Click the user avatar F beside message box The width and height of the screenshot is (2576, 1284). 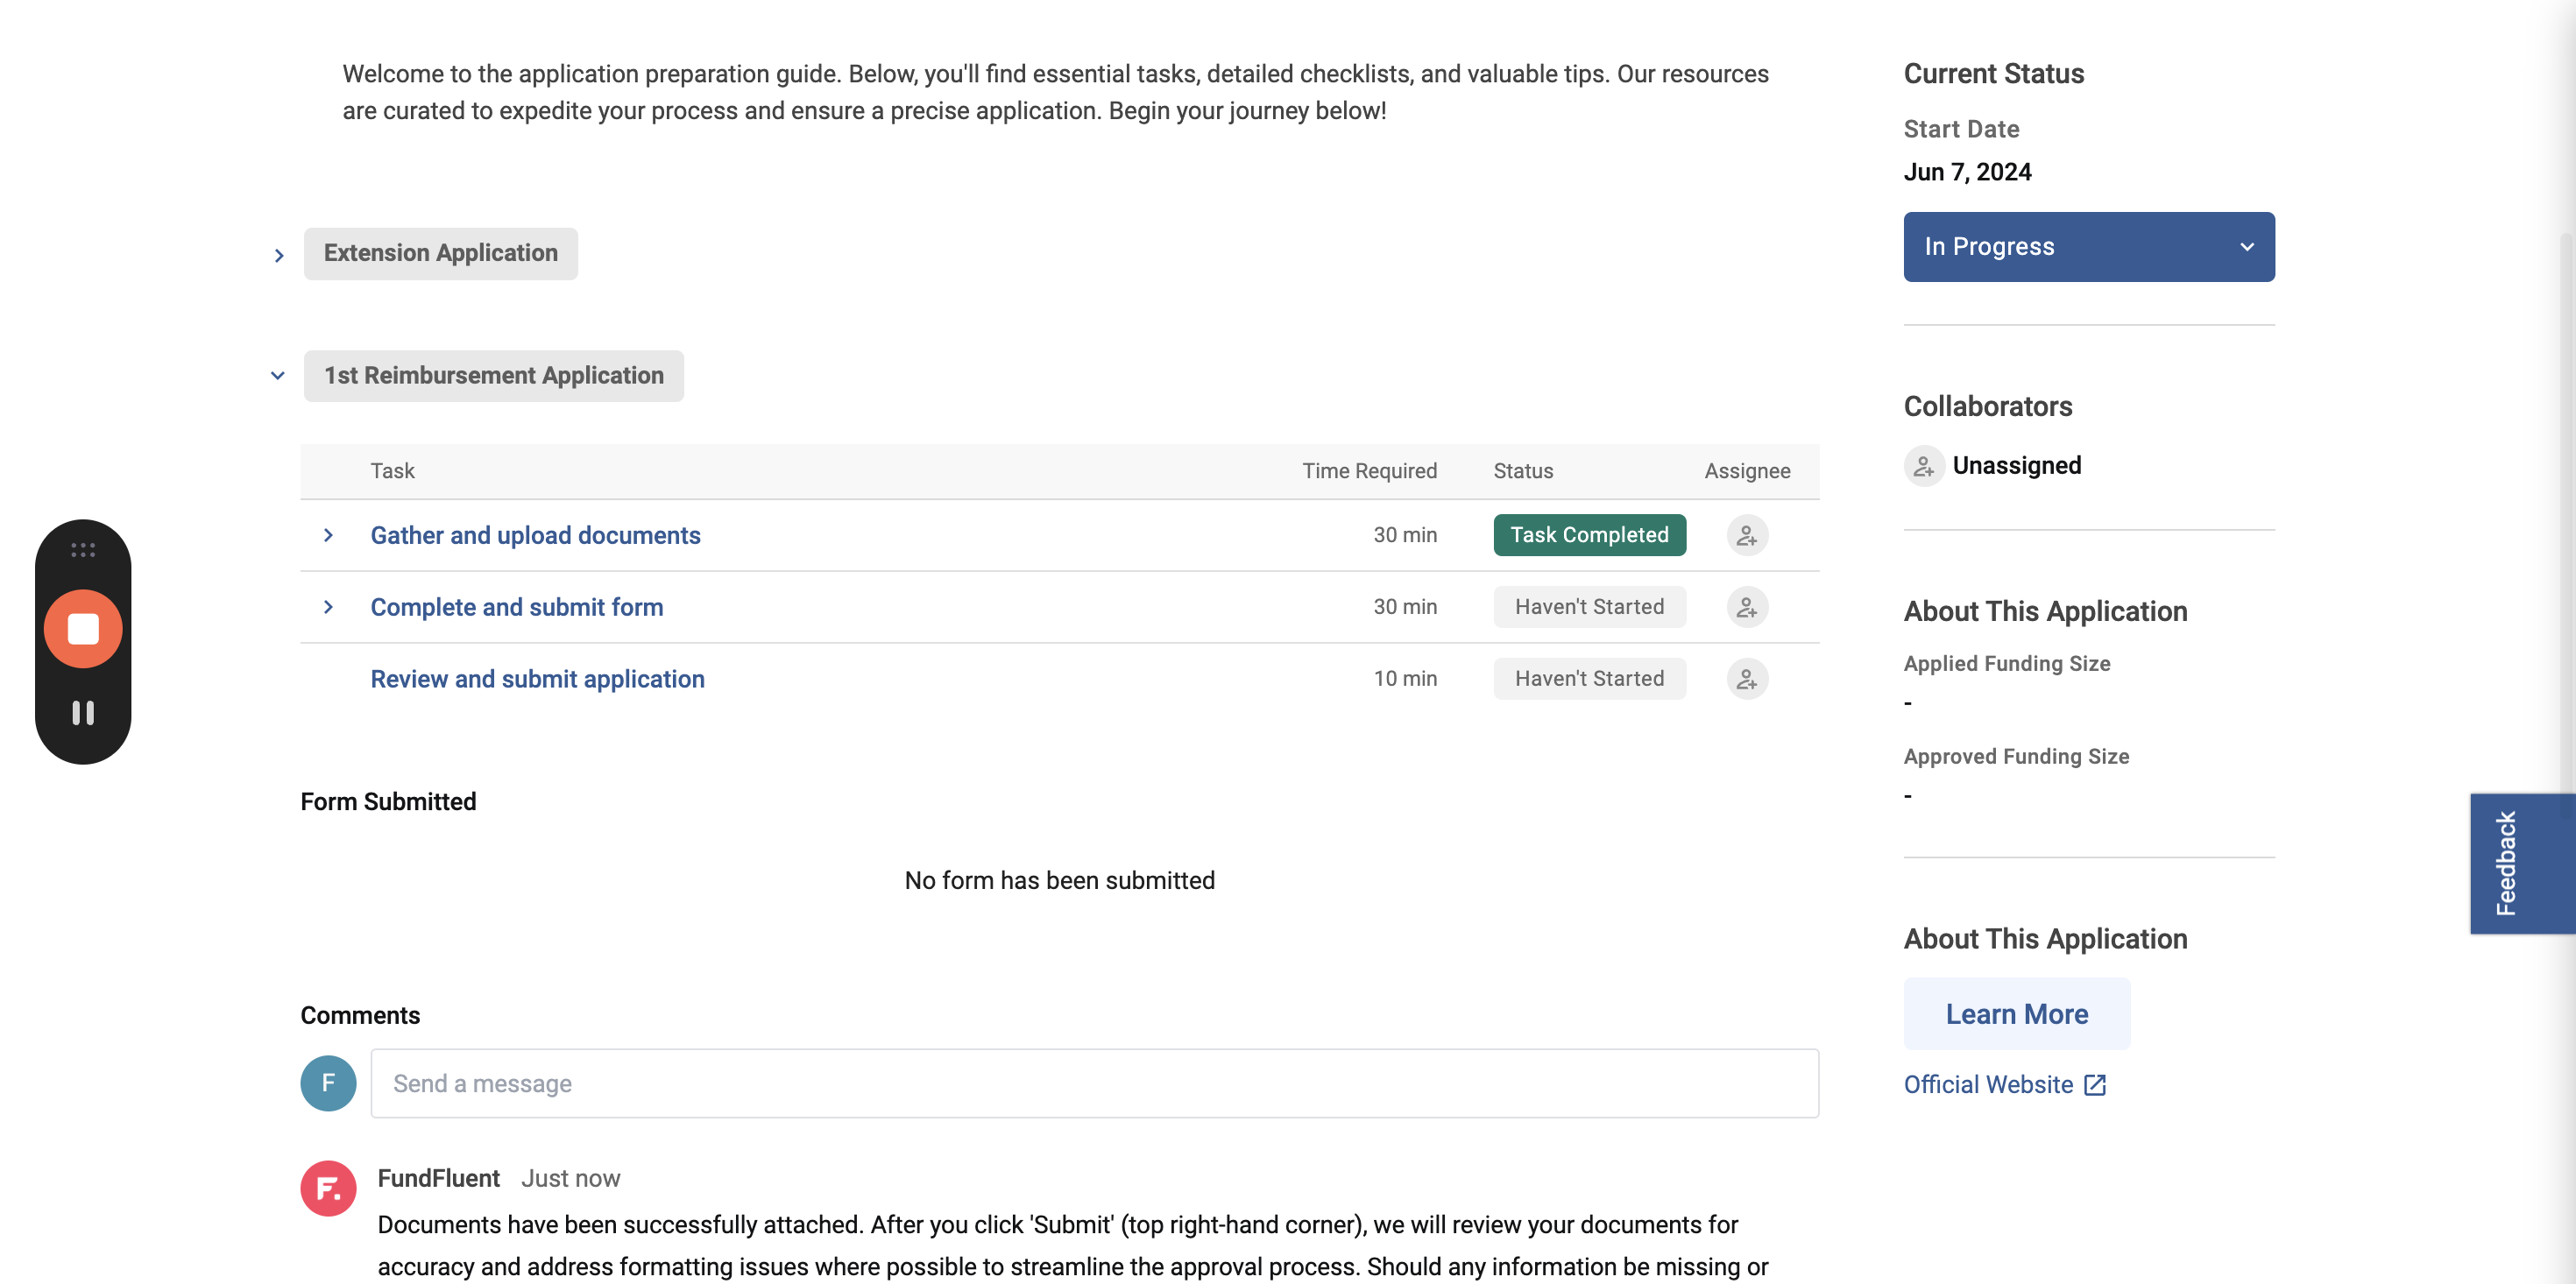point(328,1083)
